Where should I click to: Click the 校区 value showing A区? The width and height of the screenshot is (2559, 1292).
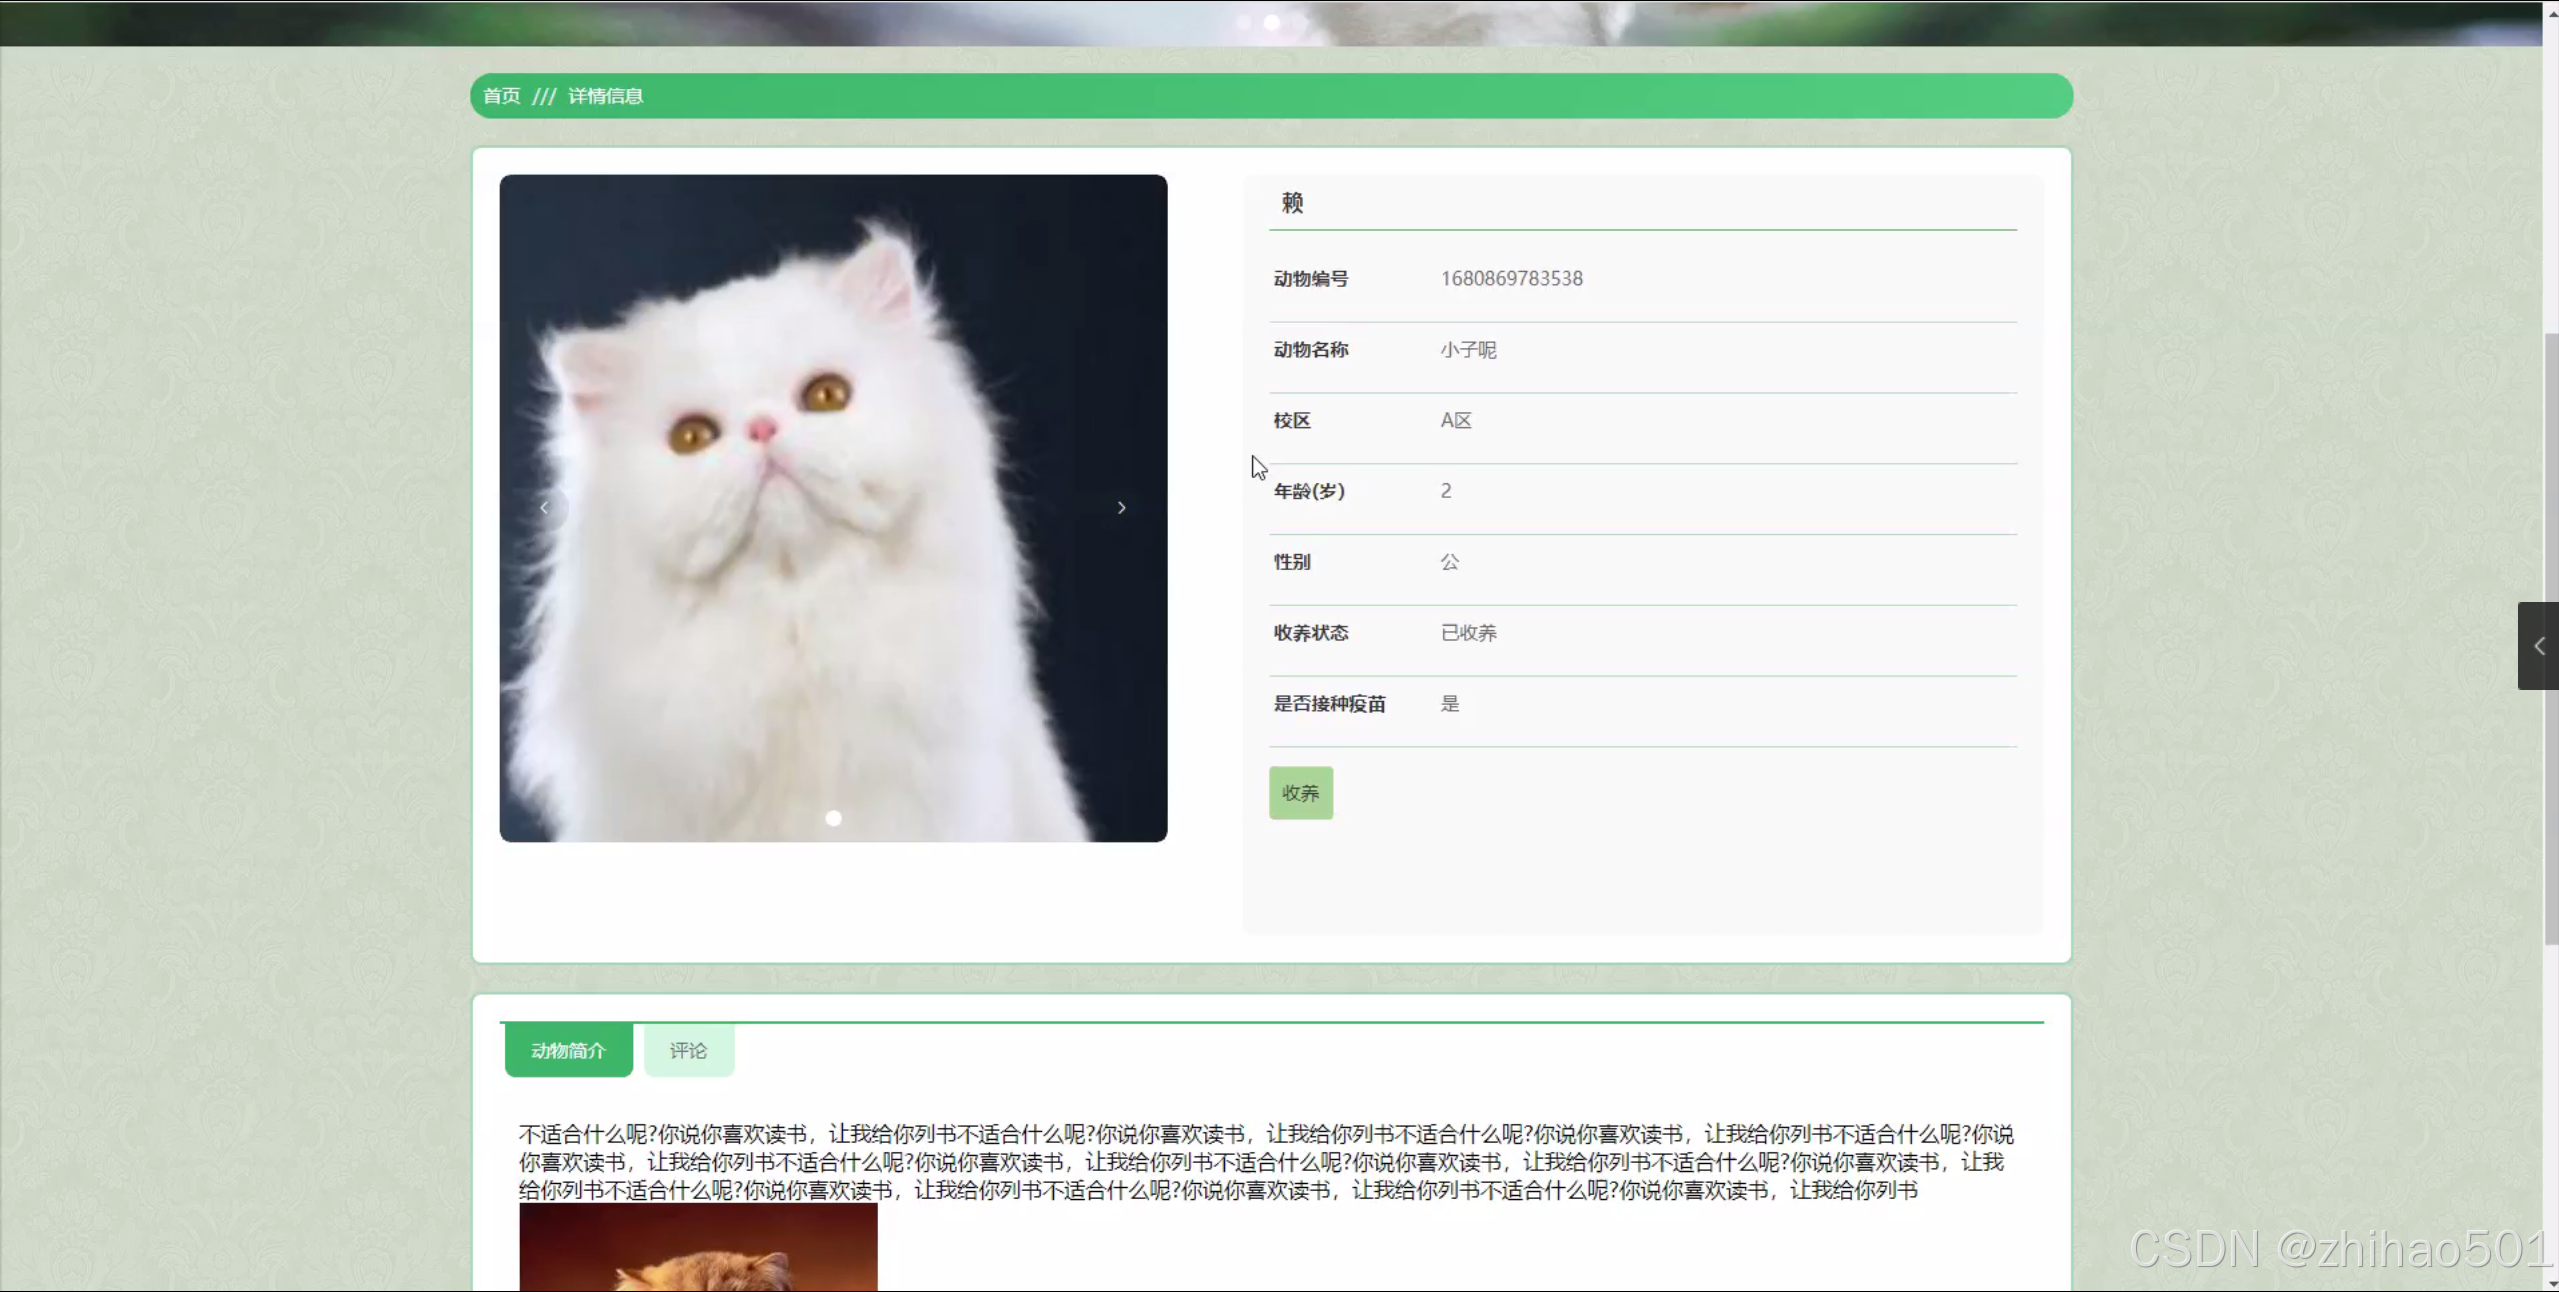click(1455, 420)
